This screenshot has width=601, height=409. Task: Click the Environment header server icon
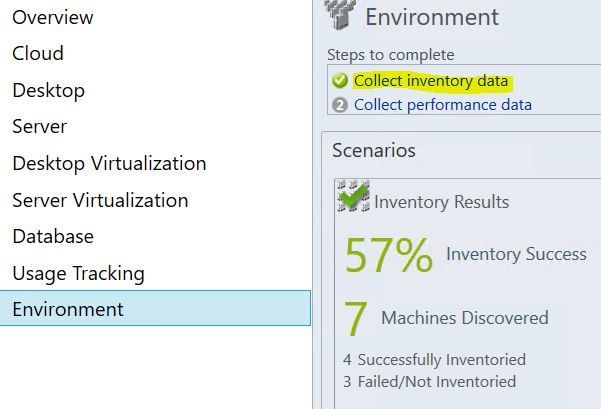tap(340, 13)
